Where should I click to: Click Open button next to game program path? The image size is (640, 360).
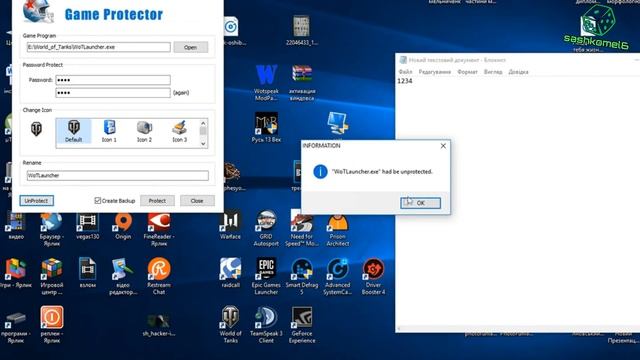pos(191,47)
